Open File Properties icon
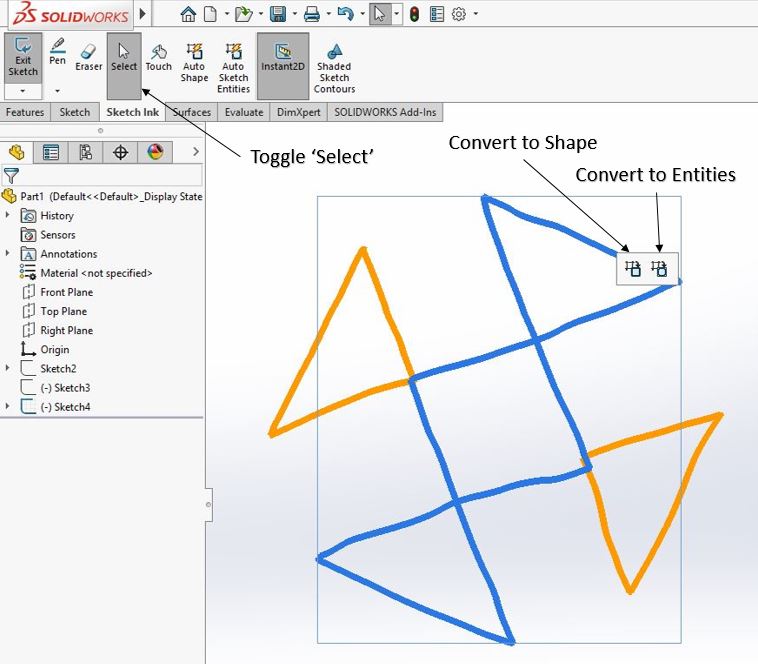758x665 pixels. coord(437,14)
